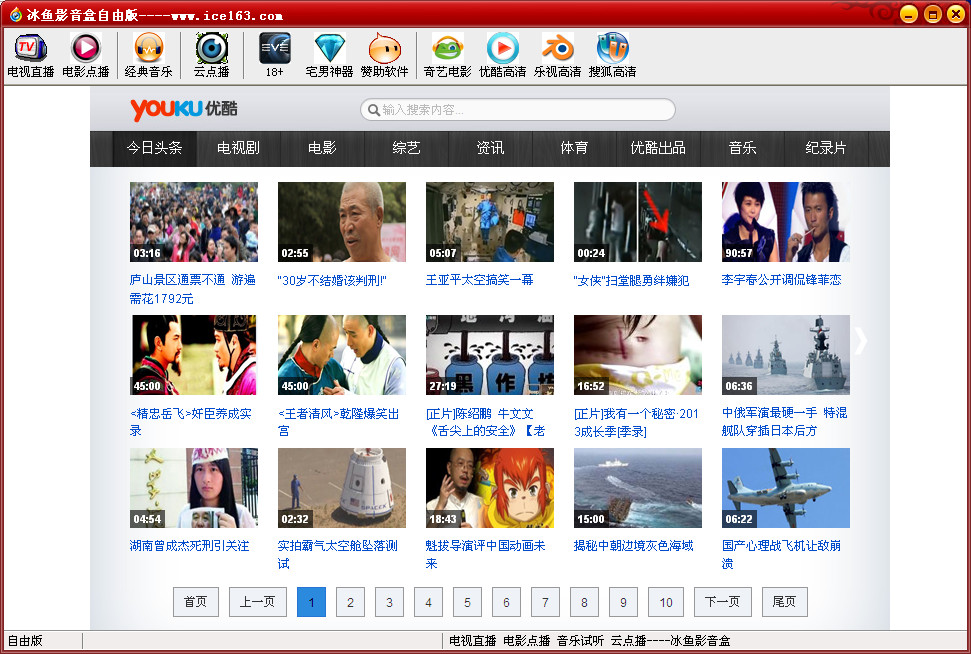This screenshot has width=971, height=654.
Task: Open the 我有一个秘密 video thumbnail
Action: (x=638, y=355)
